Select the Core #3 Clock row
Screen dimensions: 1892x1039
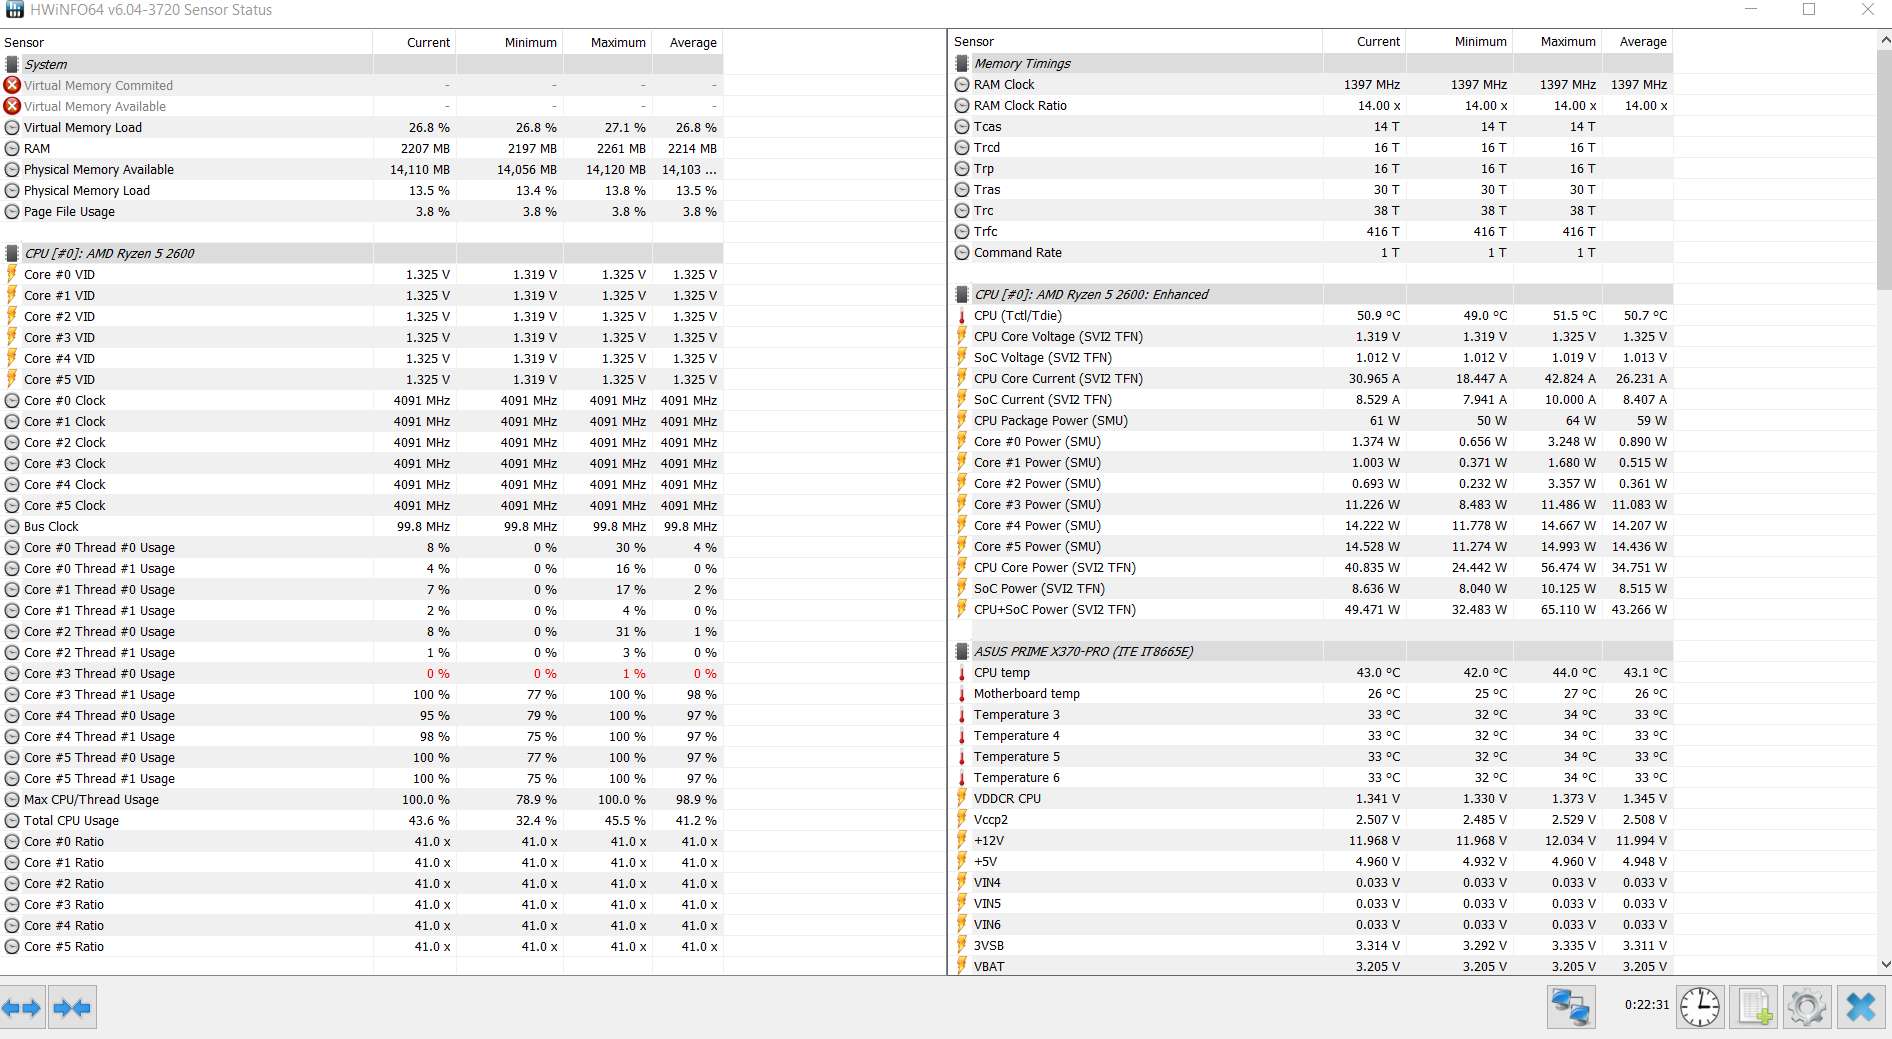point(361,463)
